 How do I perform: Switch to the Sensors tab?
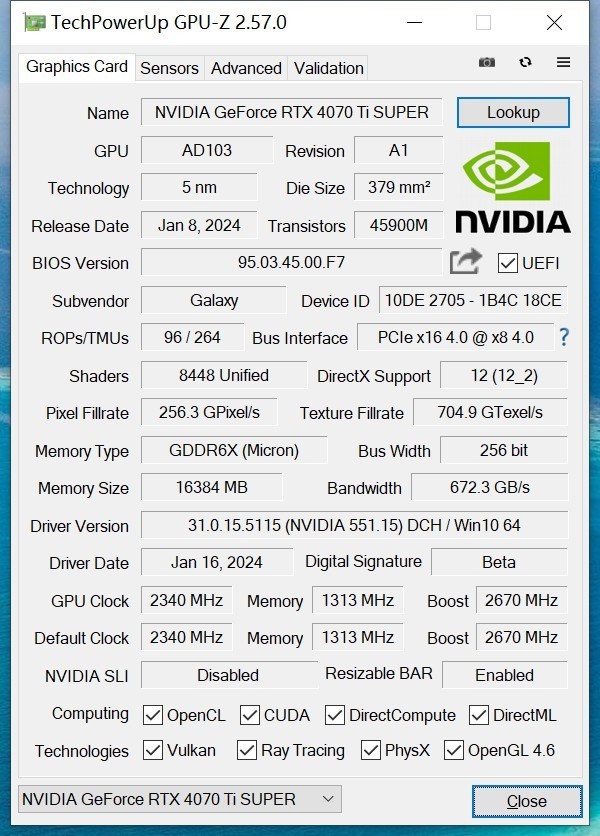169,68
